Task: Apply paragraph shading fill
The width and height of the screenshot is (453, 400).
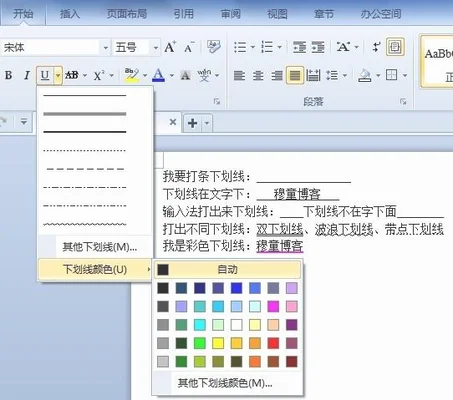Action: point(364,75)
